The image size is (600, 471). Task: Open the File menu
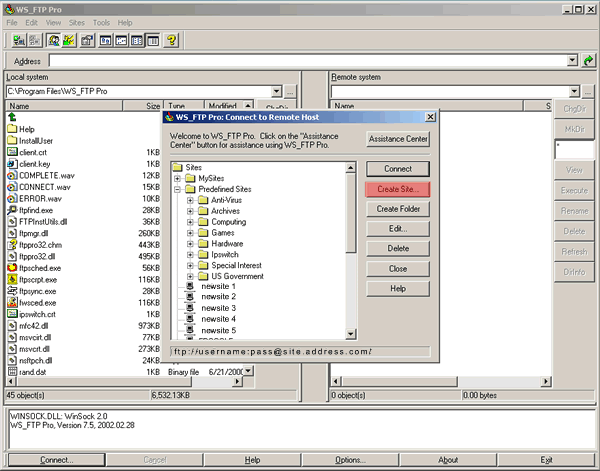click(x=12, y=23)
